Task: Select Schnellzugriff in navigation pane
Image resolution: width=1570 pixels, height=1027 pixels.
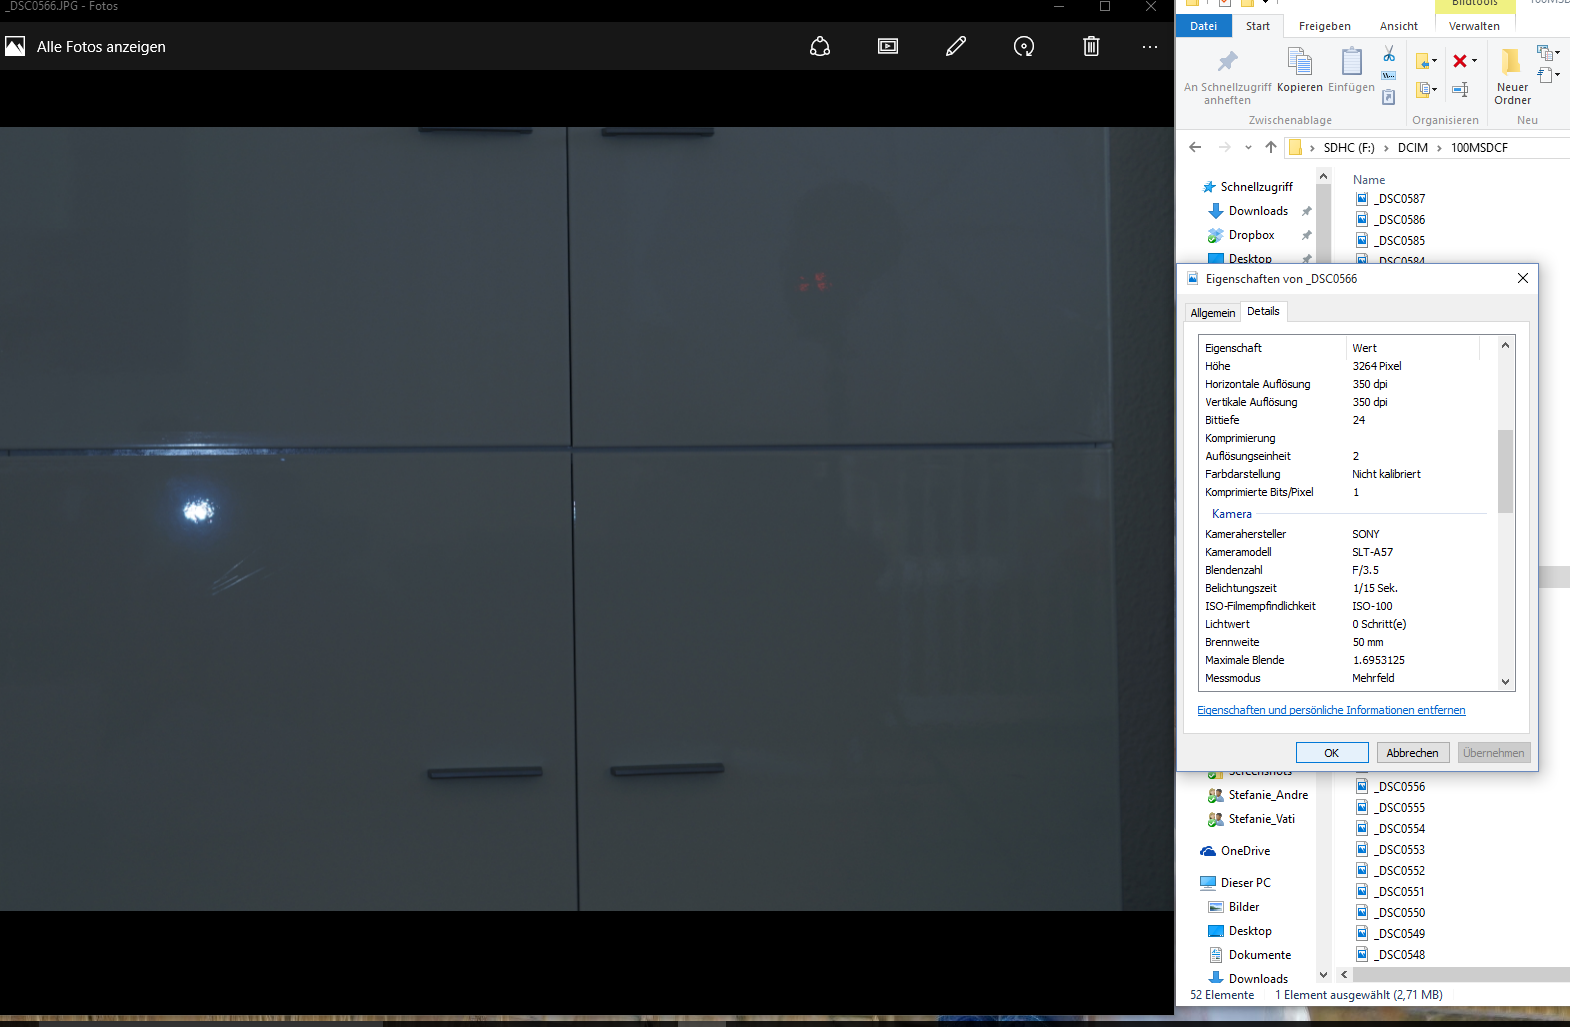Action: [1256, 187]
